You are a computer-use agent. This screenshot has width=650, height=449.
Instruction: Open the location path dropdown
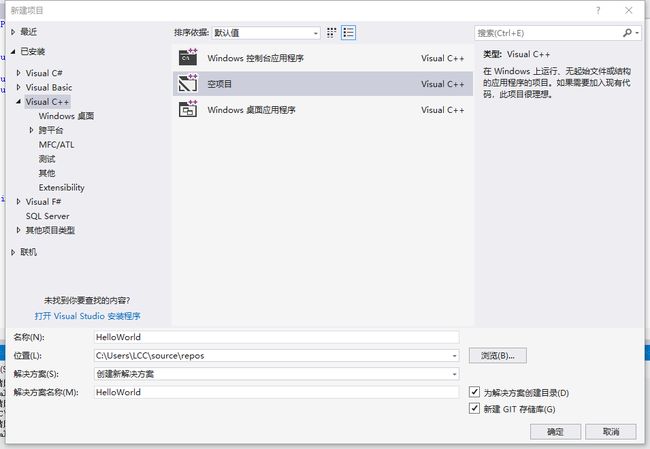click(x=454, y=356)
